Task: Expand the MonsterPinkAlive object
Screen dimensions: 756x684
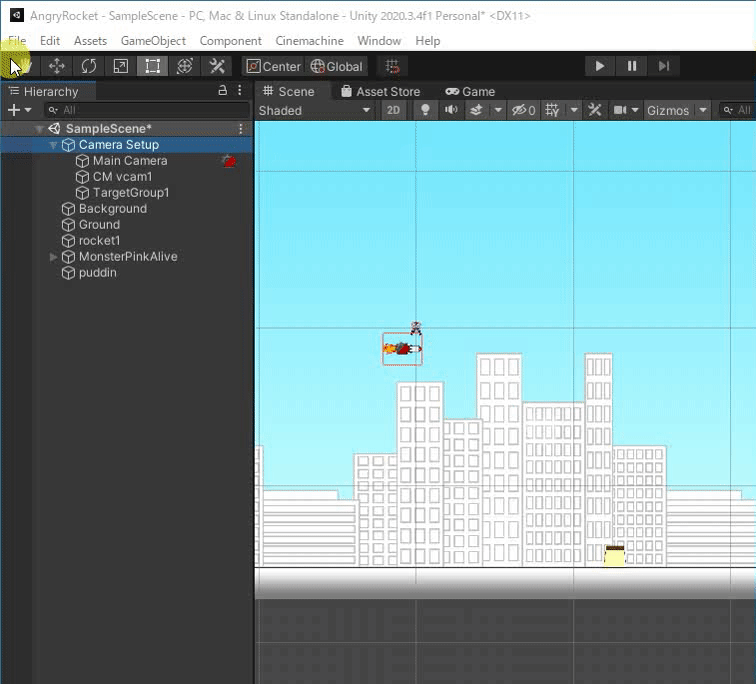Action: click(x=53, y=257)
